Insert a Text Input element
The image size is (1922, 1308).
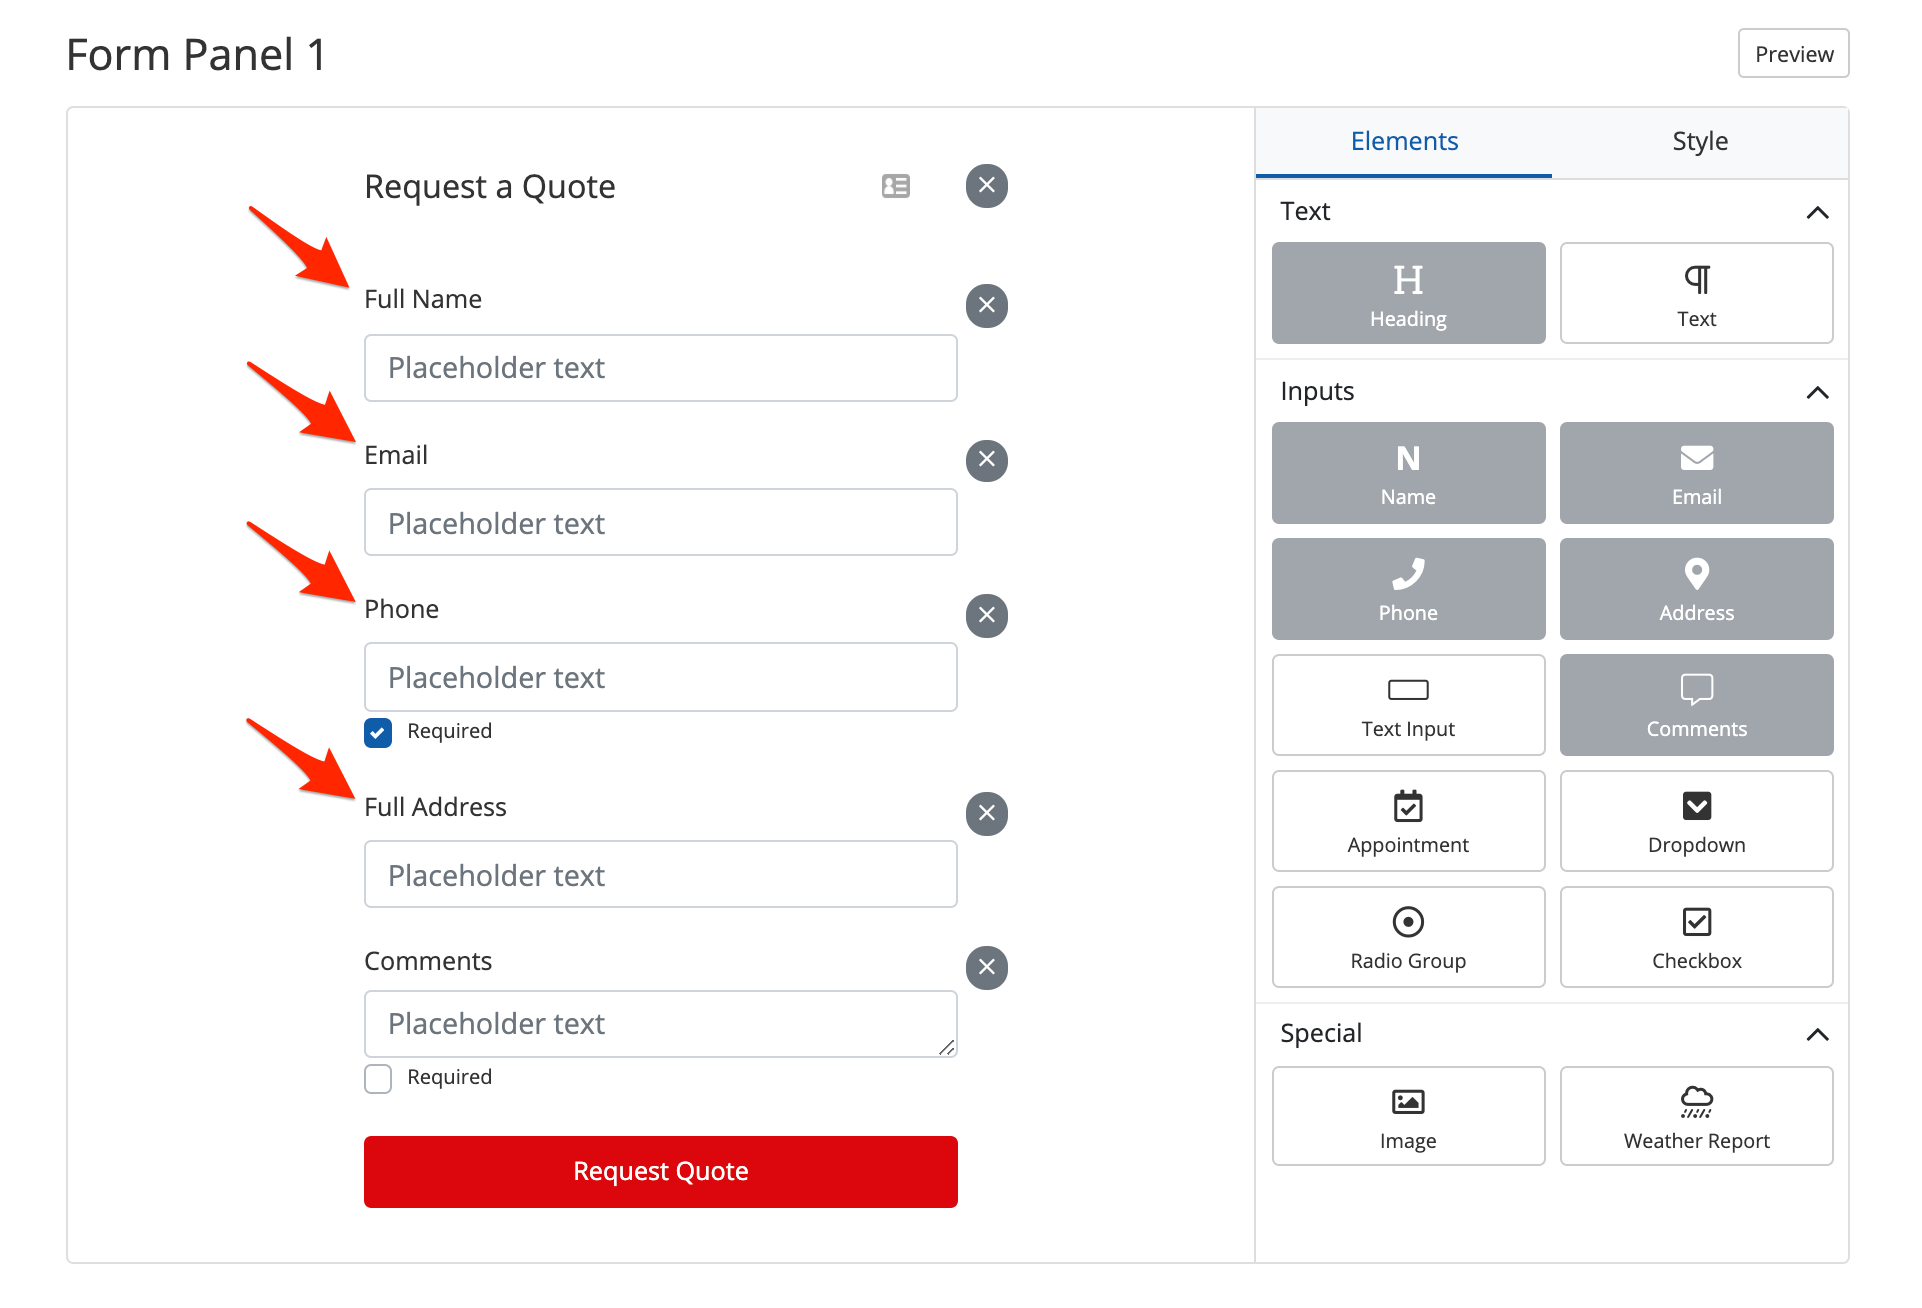pyautogui.click(x=1408, y=705)
